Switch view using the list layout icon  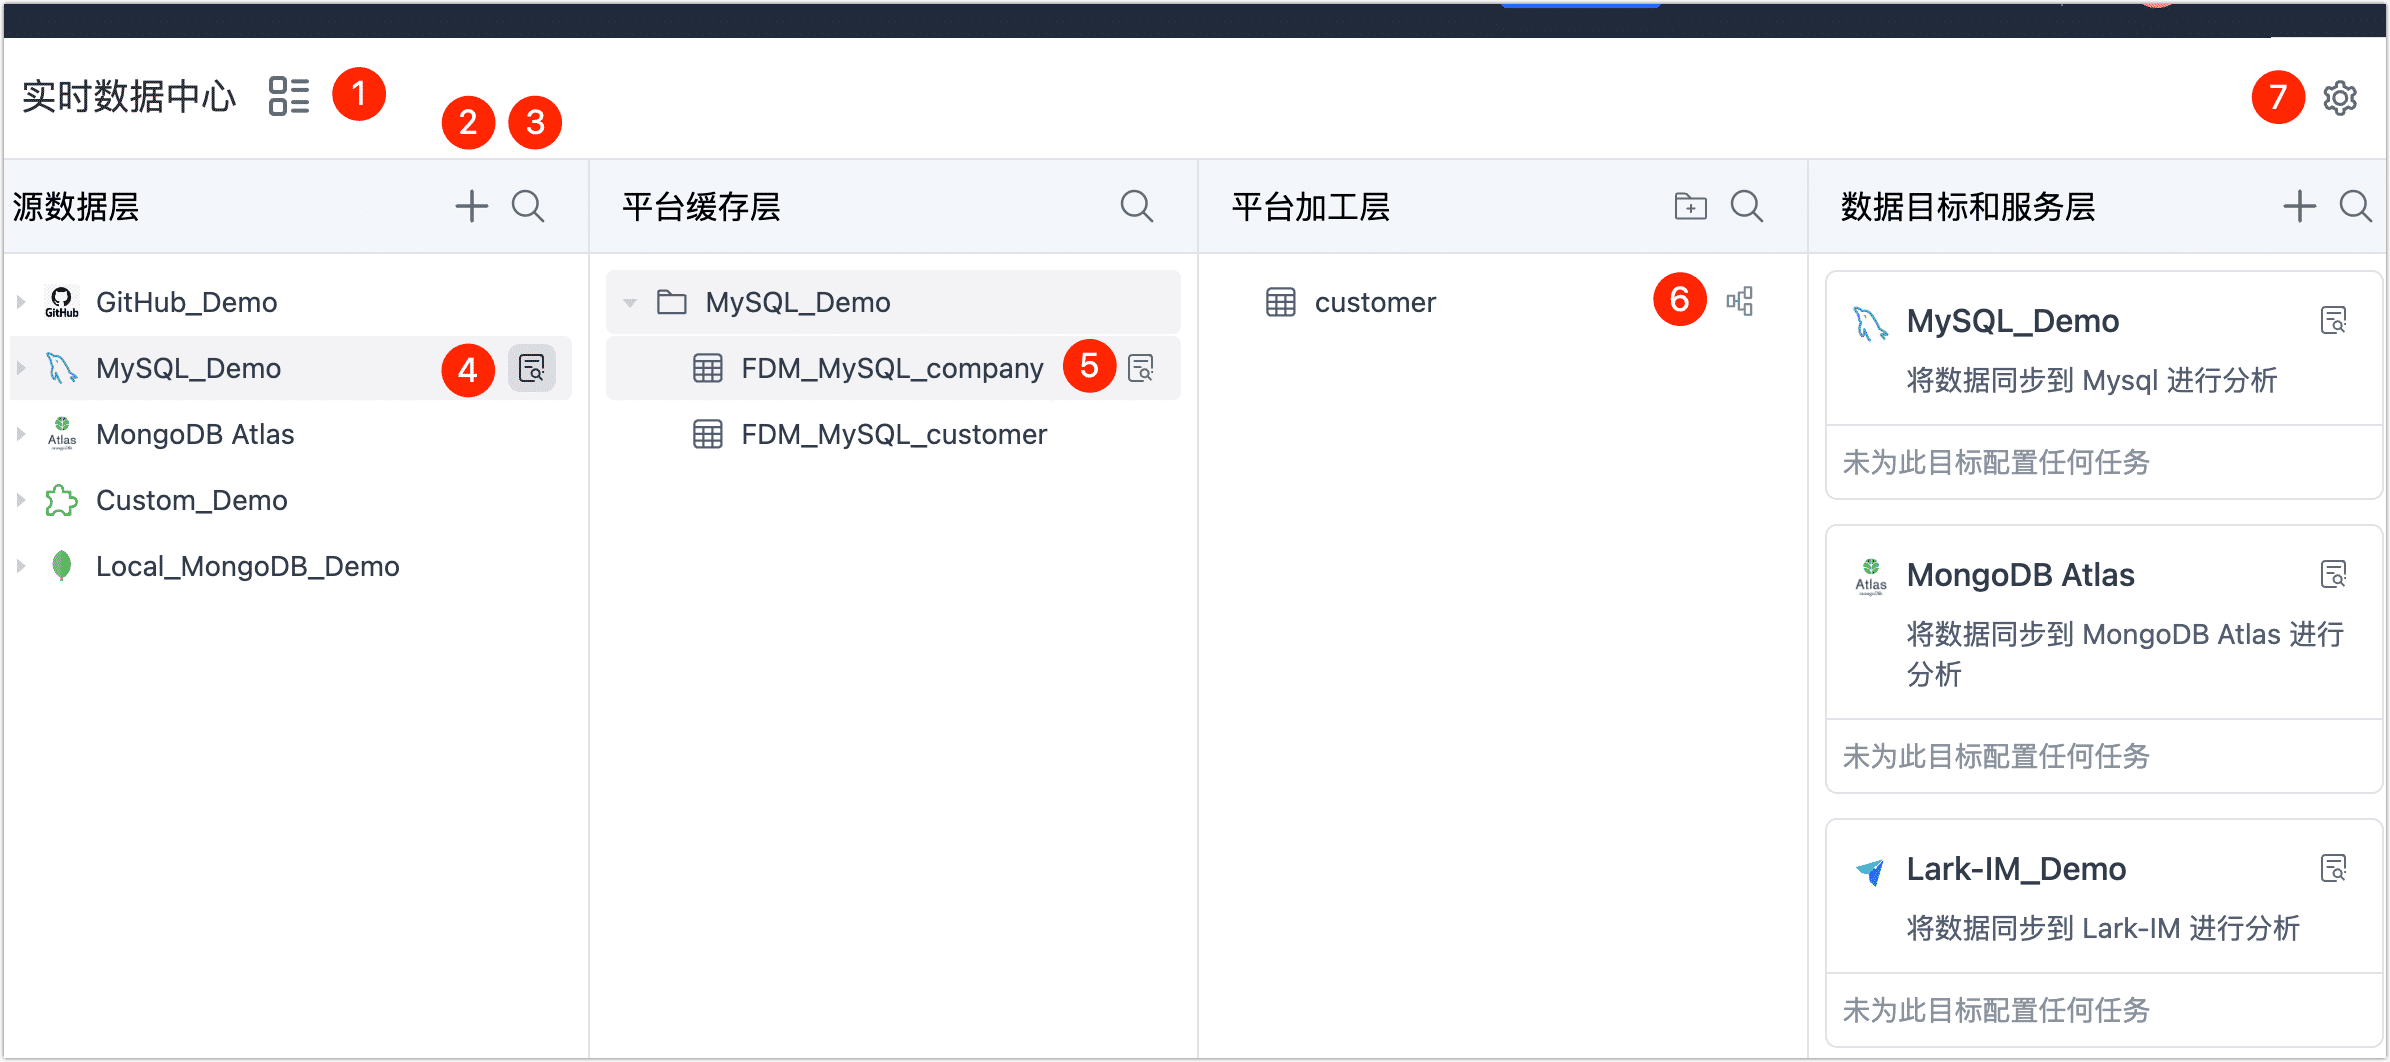(289, 96)
